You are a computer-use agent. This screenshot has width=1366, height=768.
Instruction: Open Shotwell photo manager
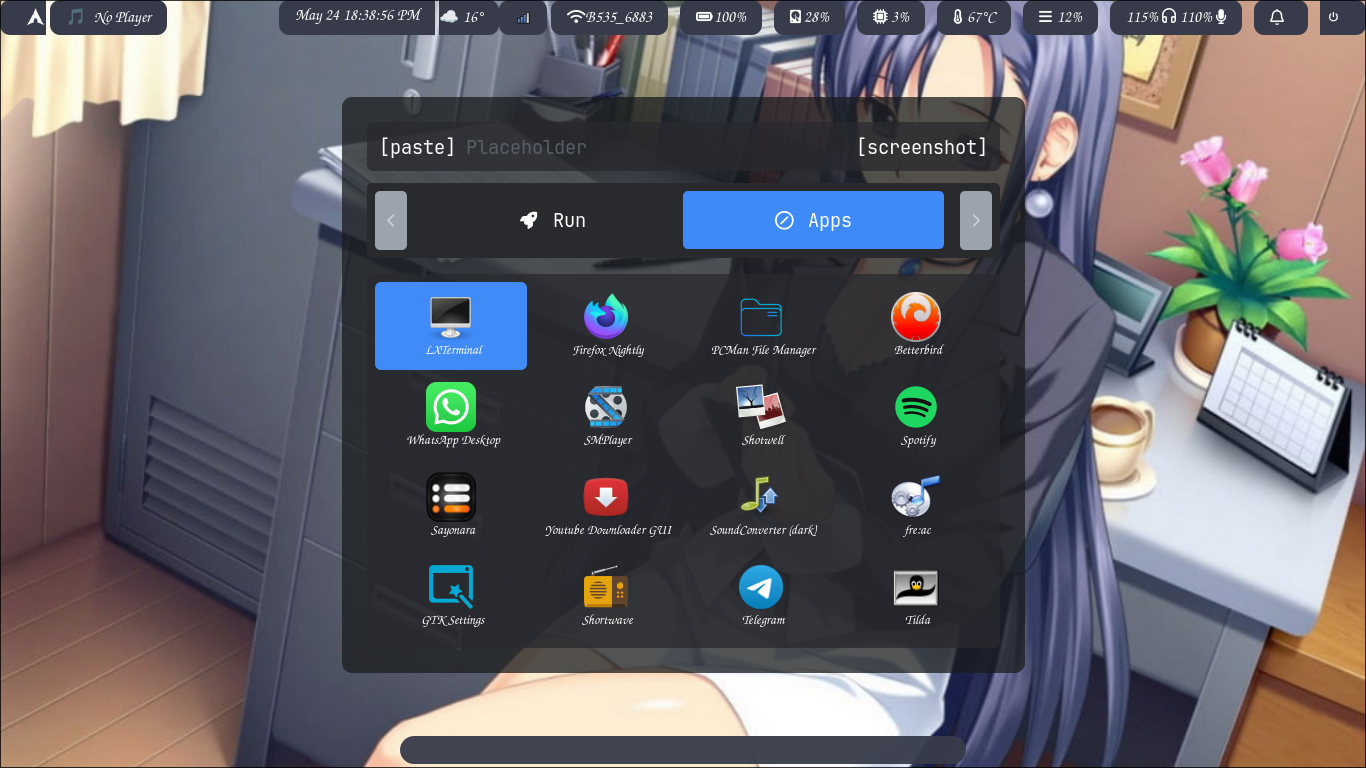pos(763,416)
